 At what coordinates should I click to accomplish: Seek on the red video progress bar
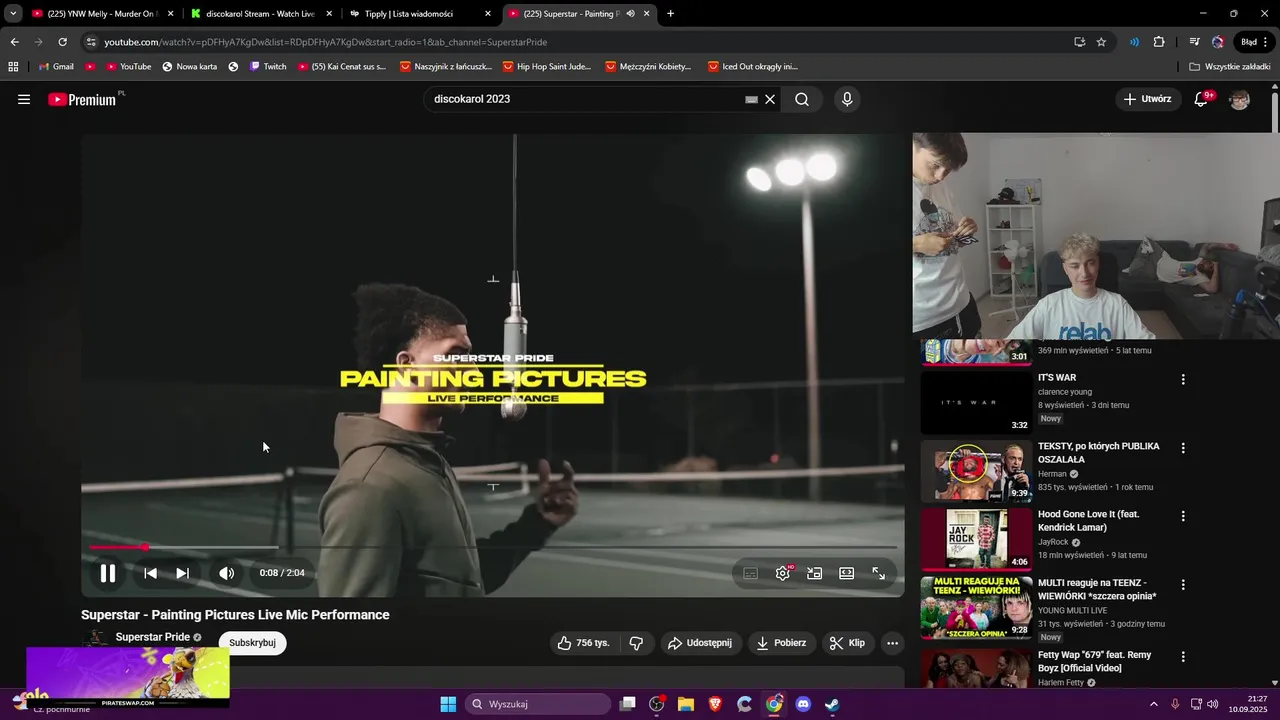[x=492, y=547]
